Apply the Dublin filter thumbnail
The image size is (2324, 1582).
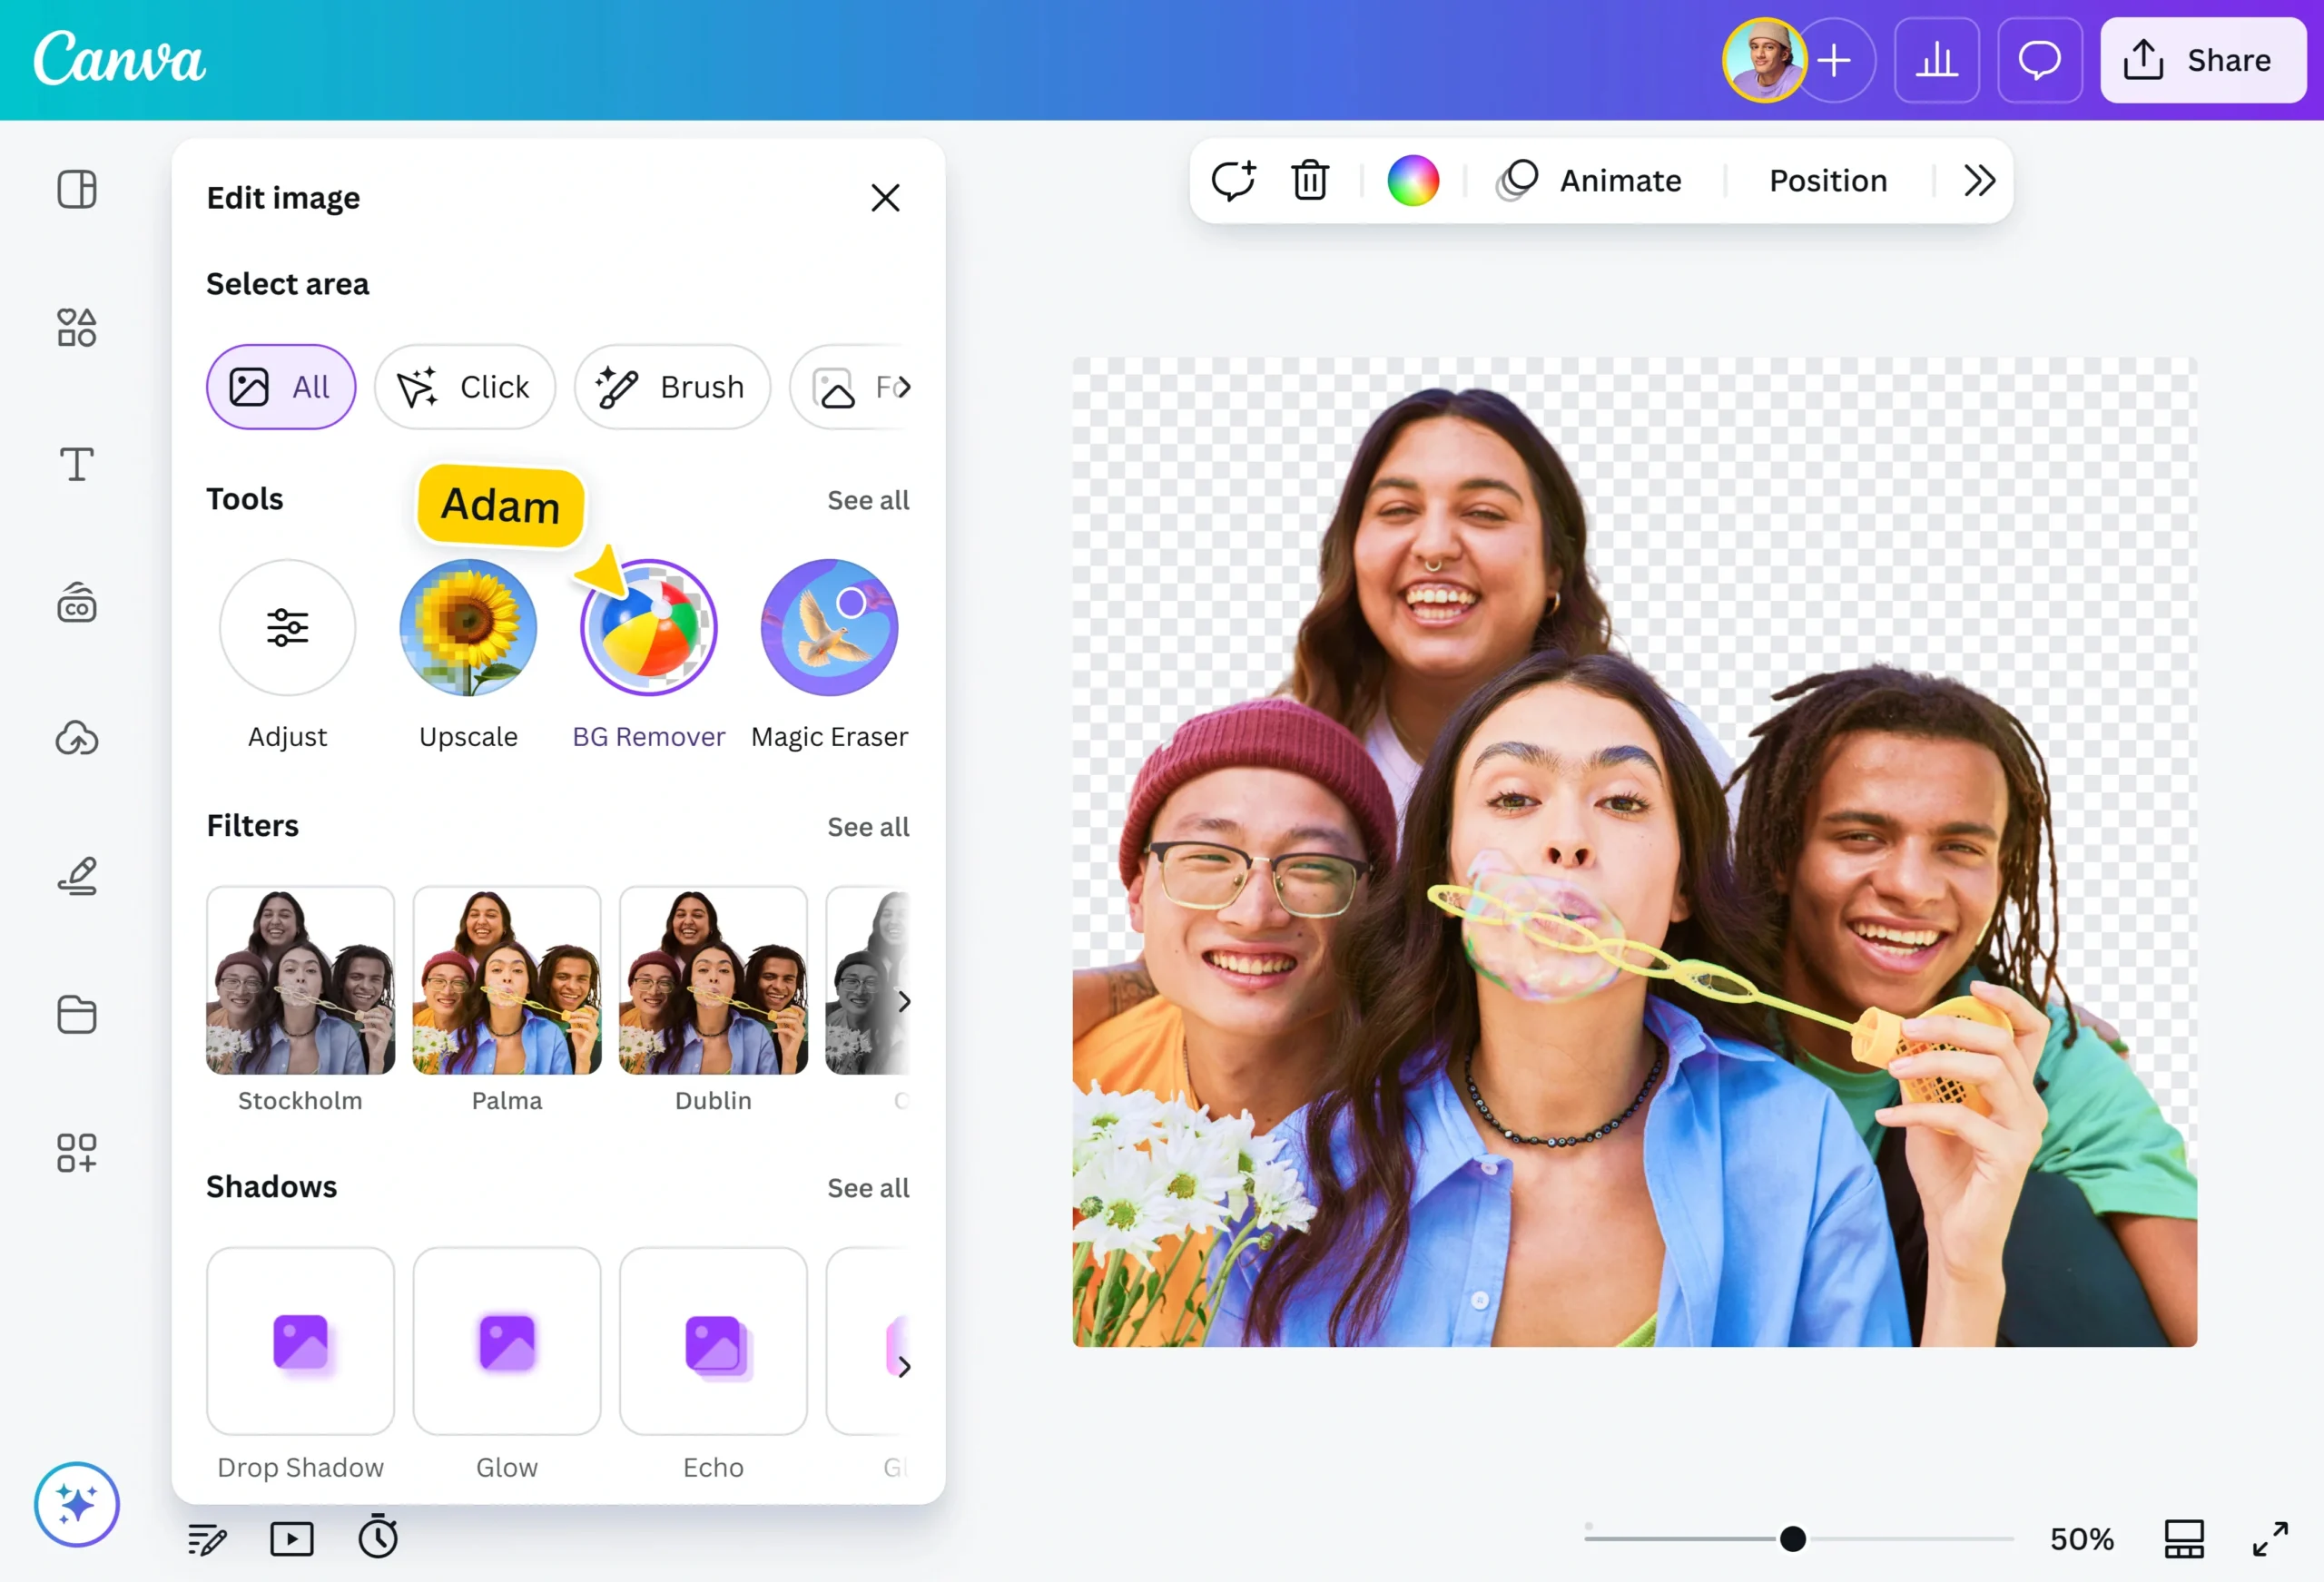(x=713, y=980)
